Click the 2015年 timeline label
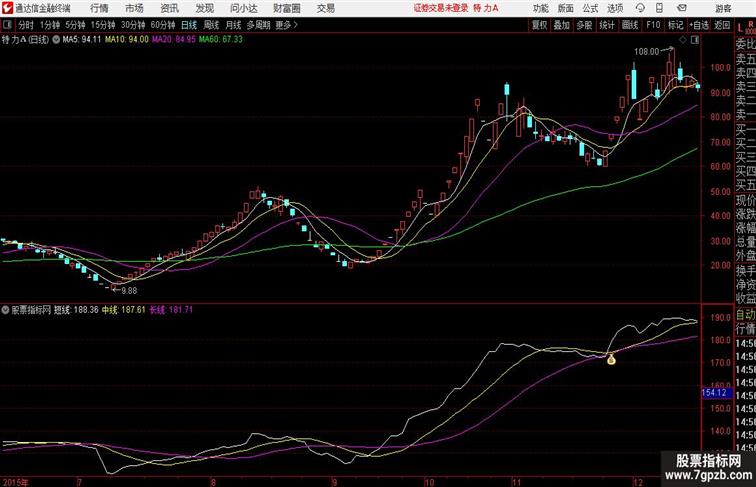 click(x=15, y=482)
